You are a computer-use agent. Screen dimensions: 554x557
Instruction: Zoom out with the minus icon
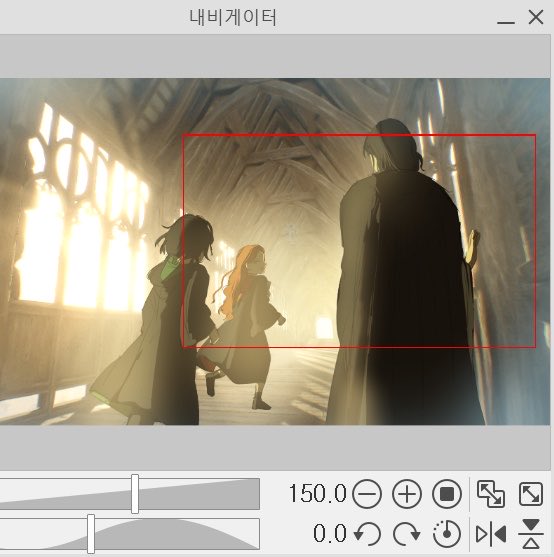(x=367, y=494)
